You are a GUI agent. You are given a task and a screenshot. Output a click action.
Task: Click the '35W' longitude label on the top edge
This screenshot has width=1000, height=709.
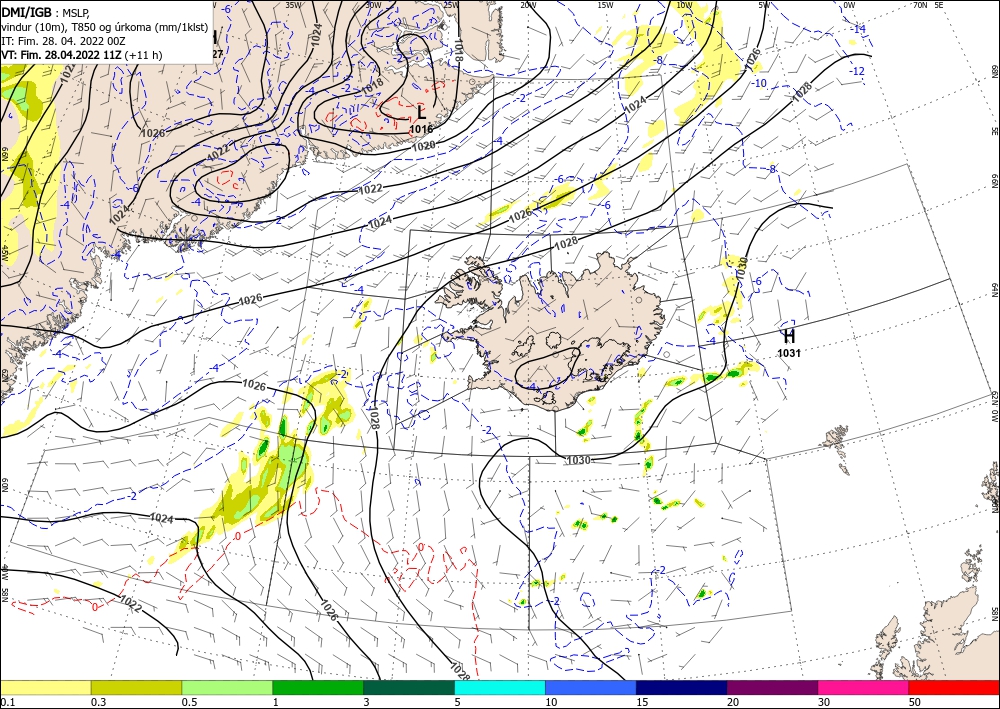(x=293, y=5)
